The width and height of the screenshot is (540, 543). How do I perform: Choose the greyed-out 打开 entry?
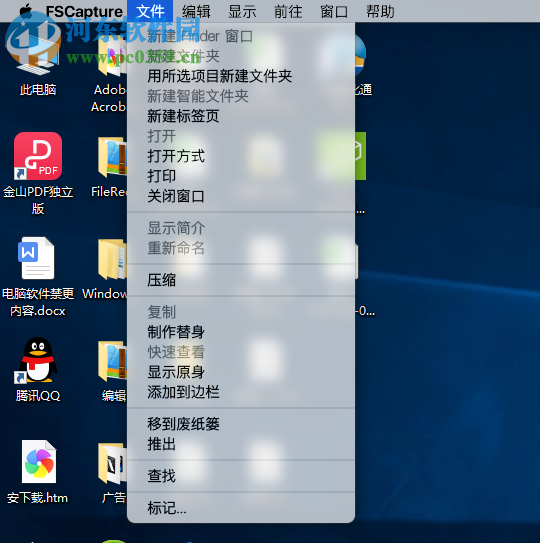241,136
